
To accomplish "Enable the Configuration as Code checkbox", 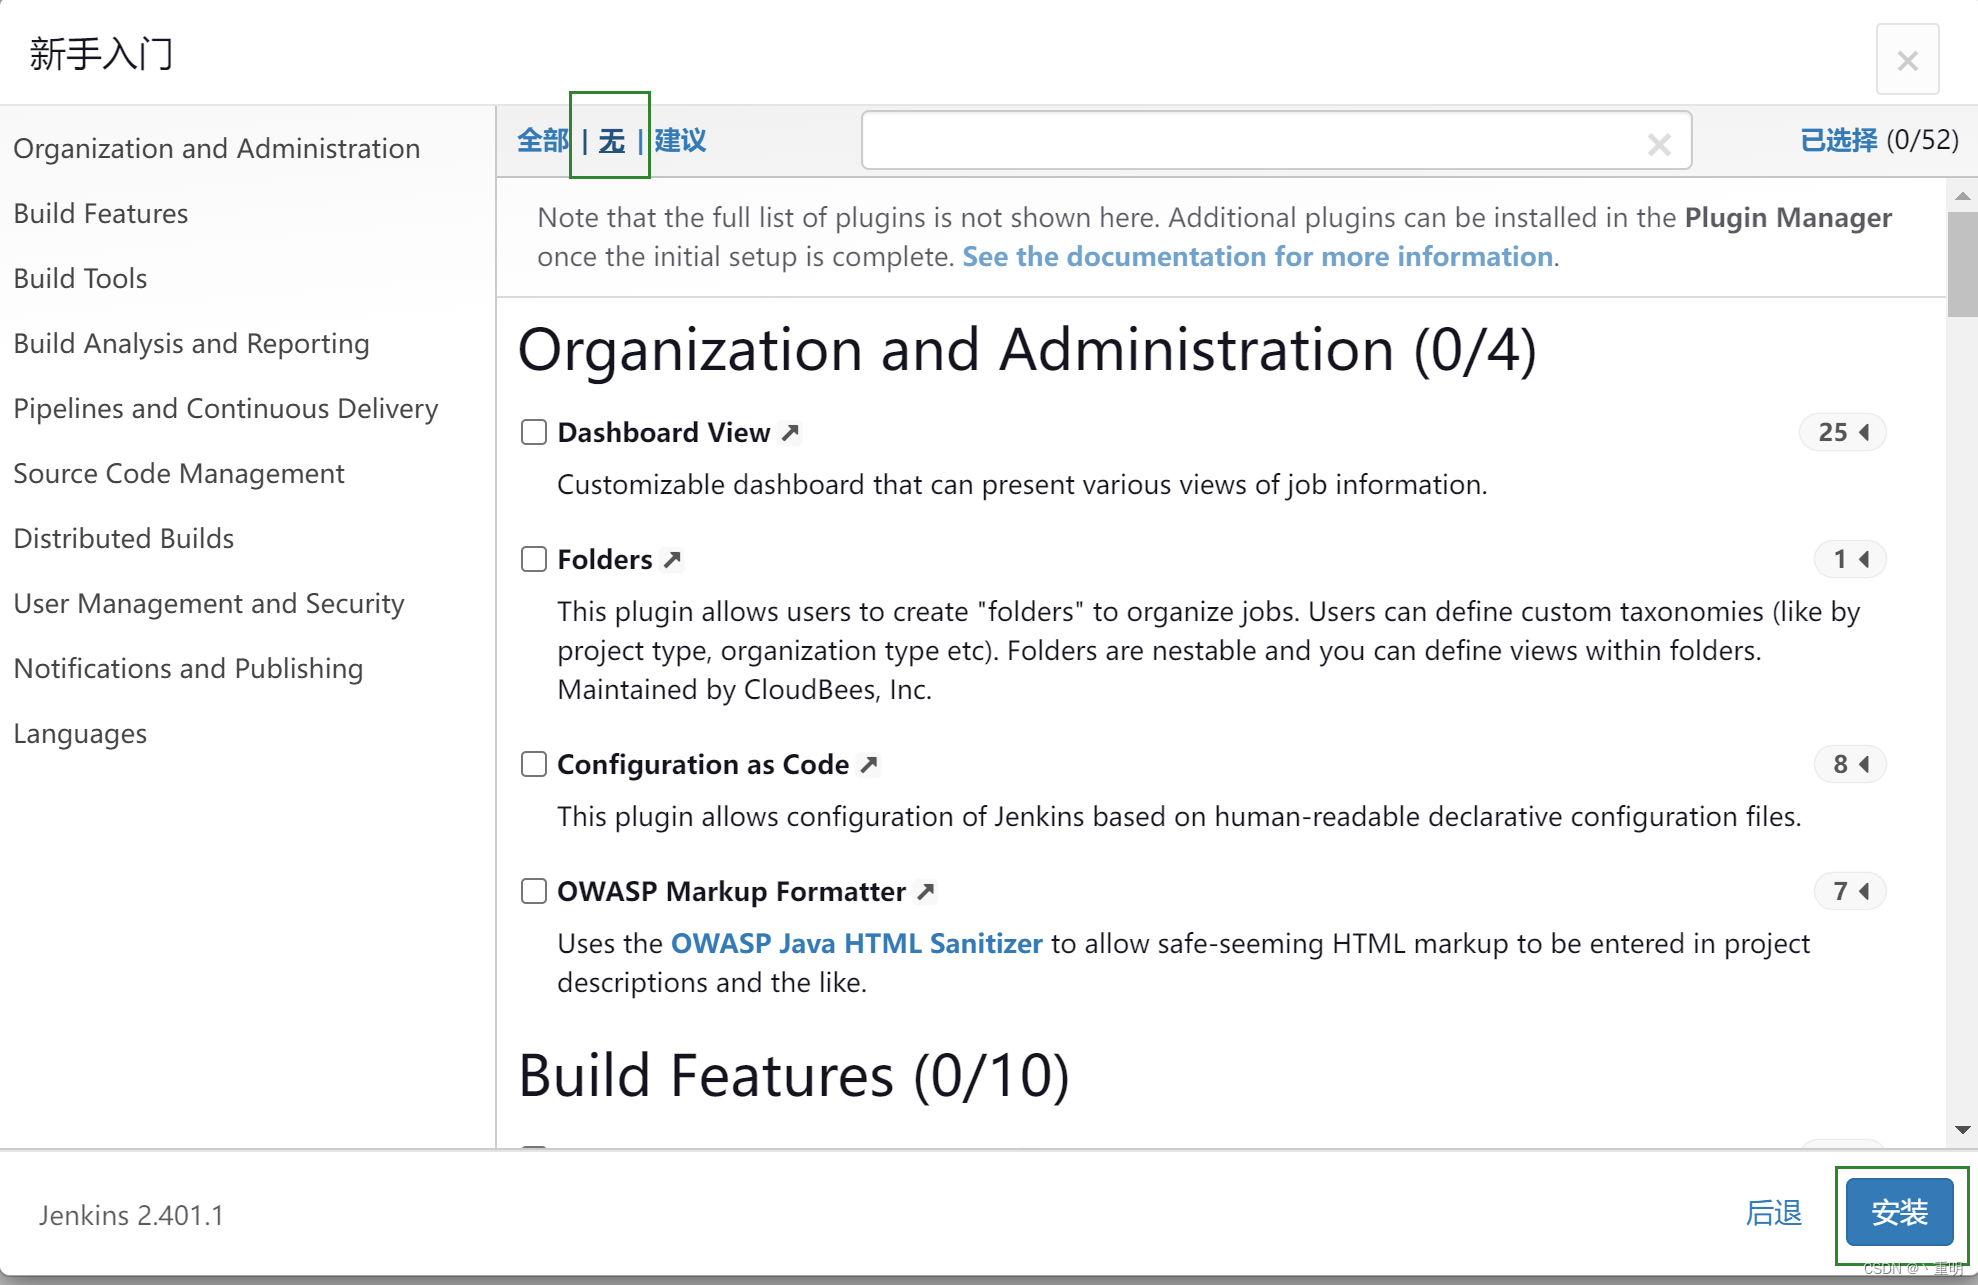I will [533, 764].
